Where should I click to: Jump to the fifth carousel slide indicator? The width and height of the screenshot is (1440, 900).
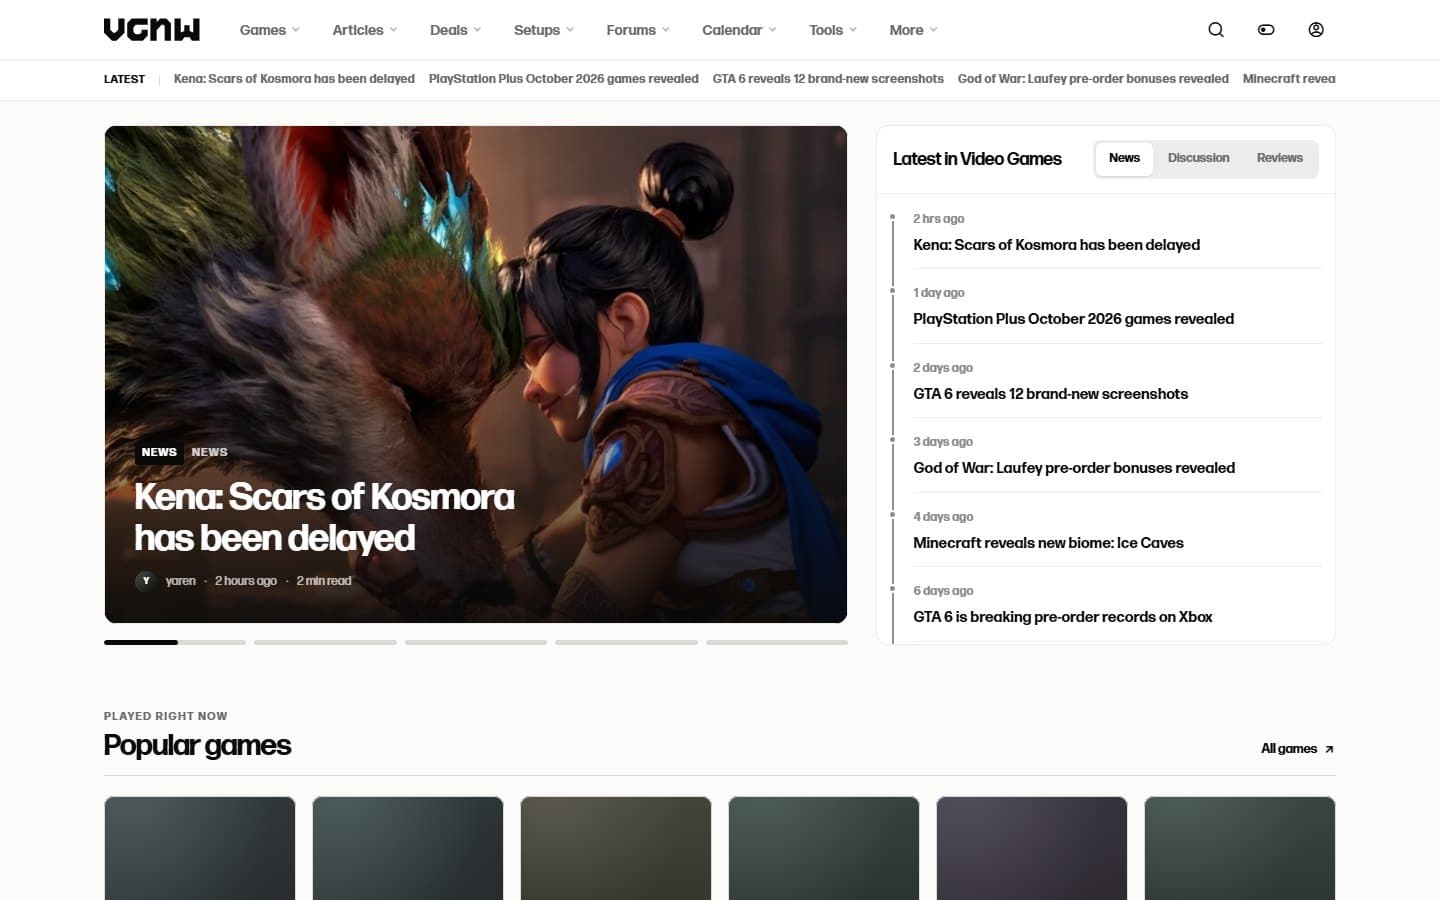click(x=777, y=642)
